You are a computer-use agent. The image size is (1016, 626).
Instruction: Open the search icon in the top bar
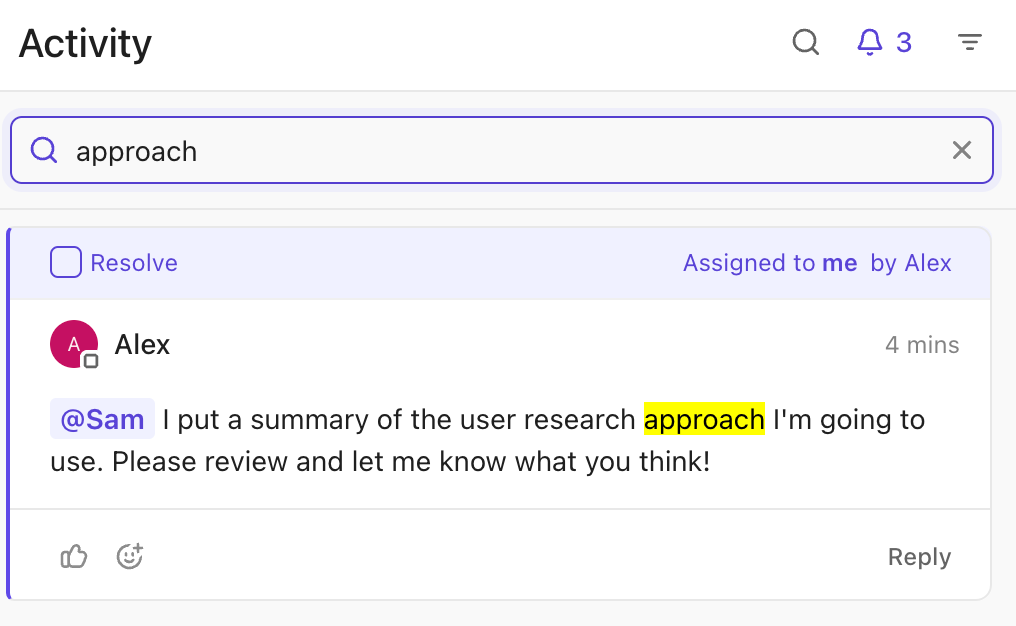coord(806,43)
